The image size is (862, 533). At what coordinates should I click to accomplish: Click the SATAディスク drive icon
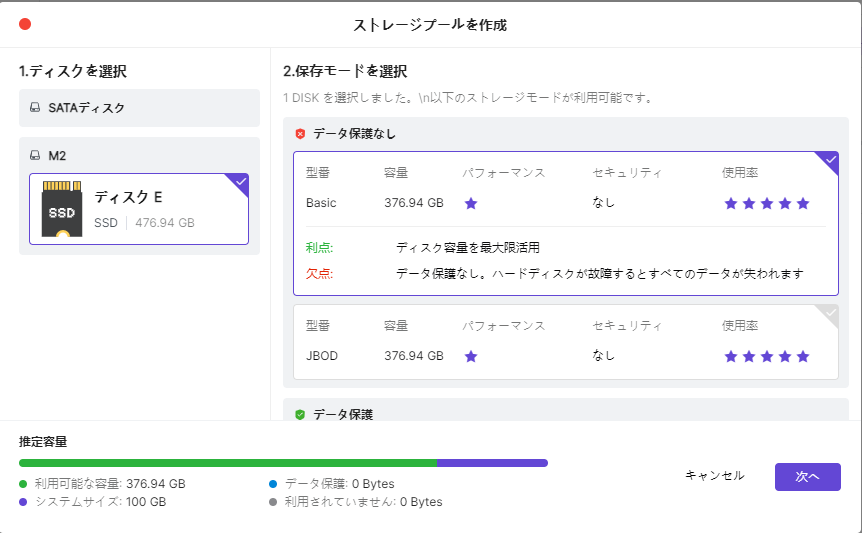[x=35, y=108]
